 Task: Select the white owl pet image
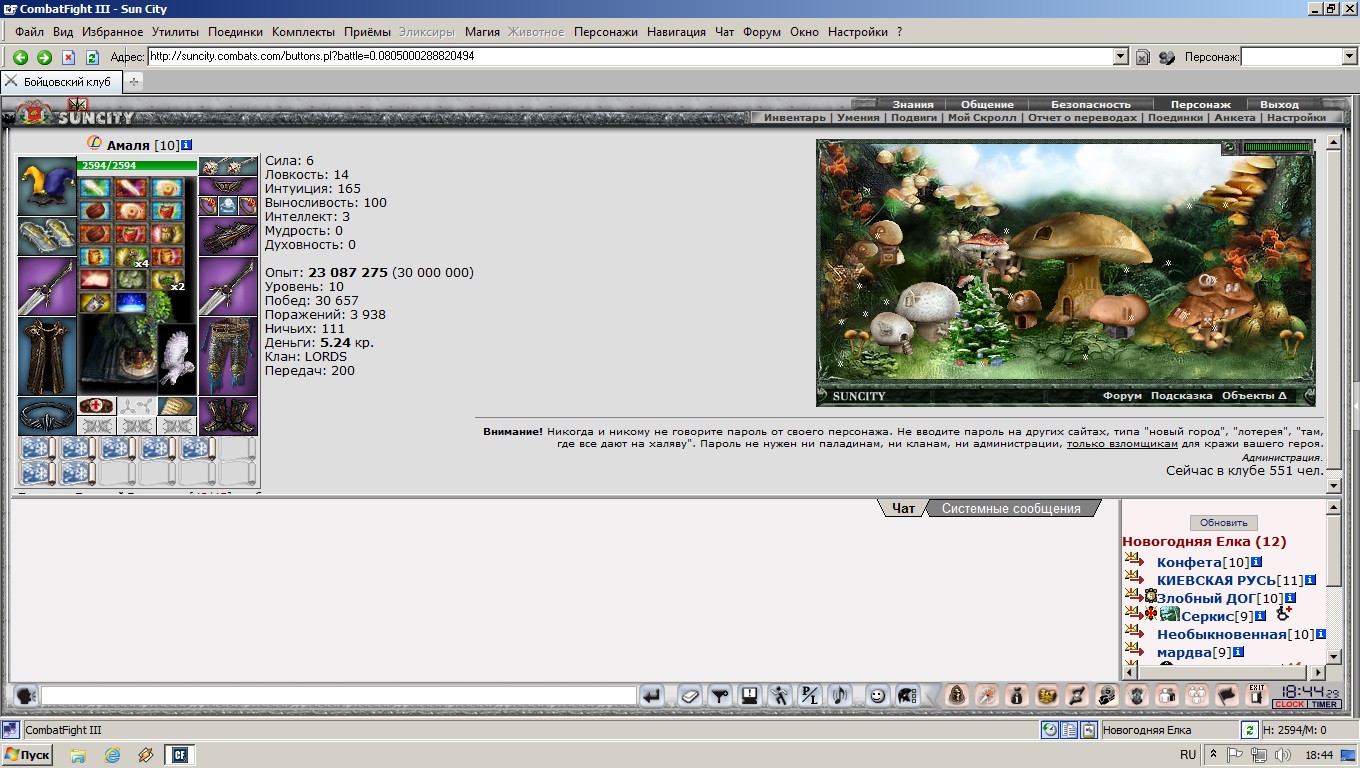coord(178,358)
